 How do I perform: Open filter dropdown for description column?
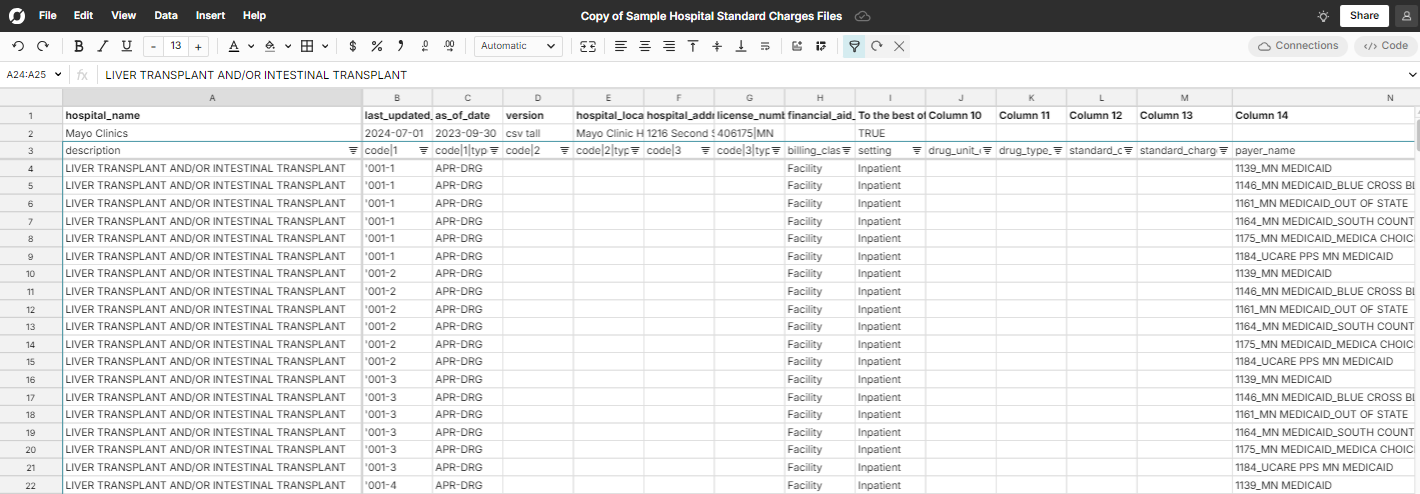pyautogui.click(x=353, y=150)
